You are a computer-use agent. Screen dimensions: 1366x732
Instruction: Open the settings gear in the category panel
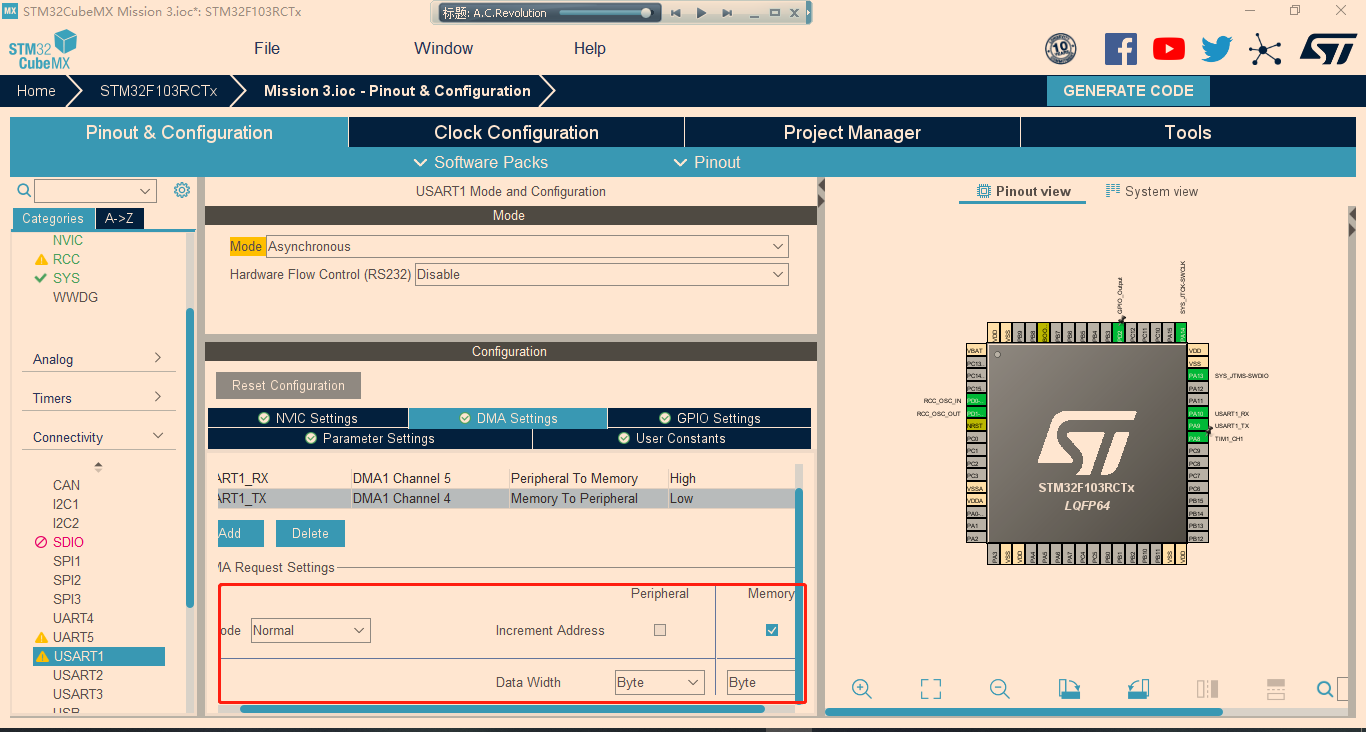[181, 190]
